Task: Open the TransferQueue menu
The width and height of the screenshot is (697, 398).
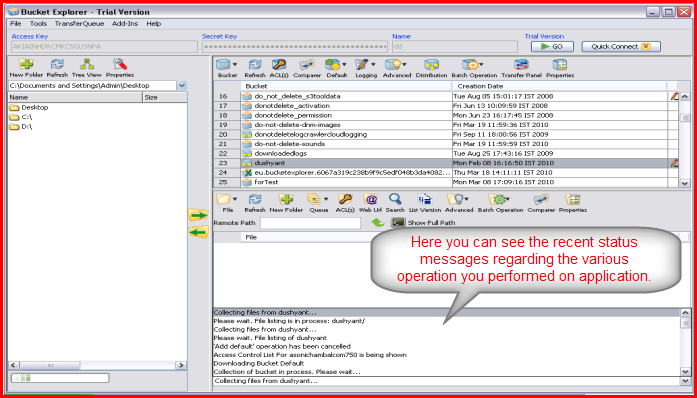Action: [80, 24]
